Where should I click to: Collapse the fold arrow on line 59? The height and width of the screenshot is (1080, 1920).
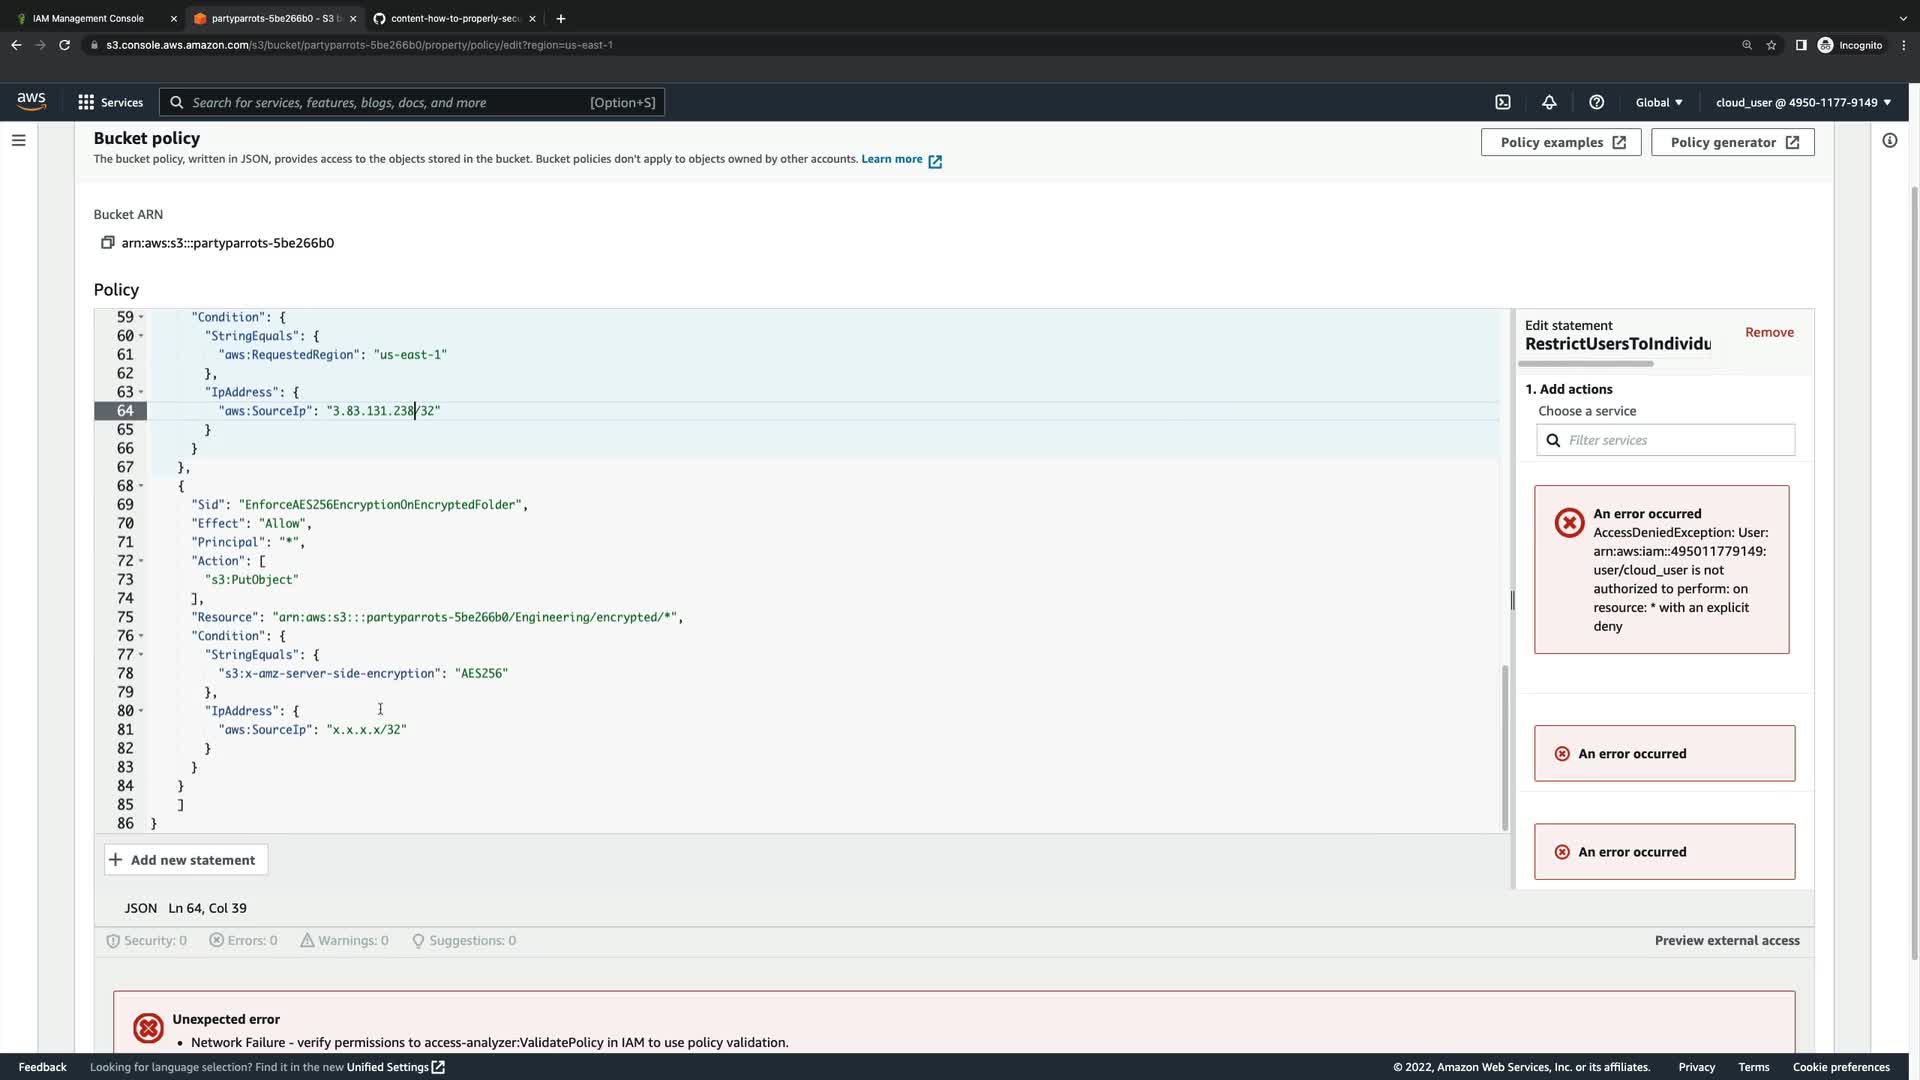[x=141, y=317]
